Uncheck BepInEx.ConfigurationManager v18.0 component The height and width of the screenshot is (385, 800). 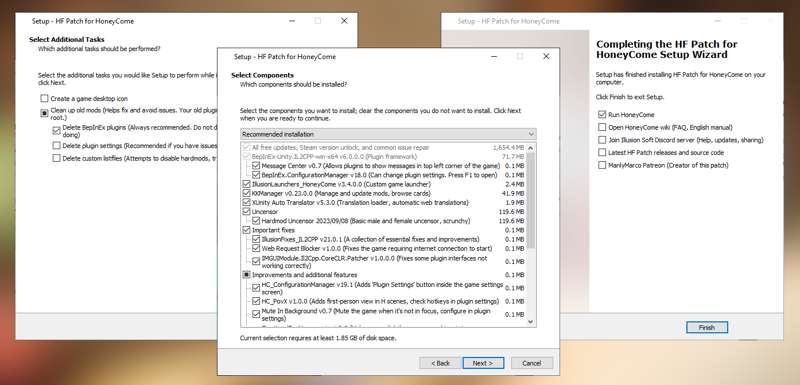(x=256, y=175)
